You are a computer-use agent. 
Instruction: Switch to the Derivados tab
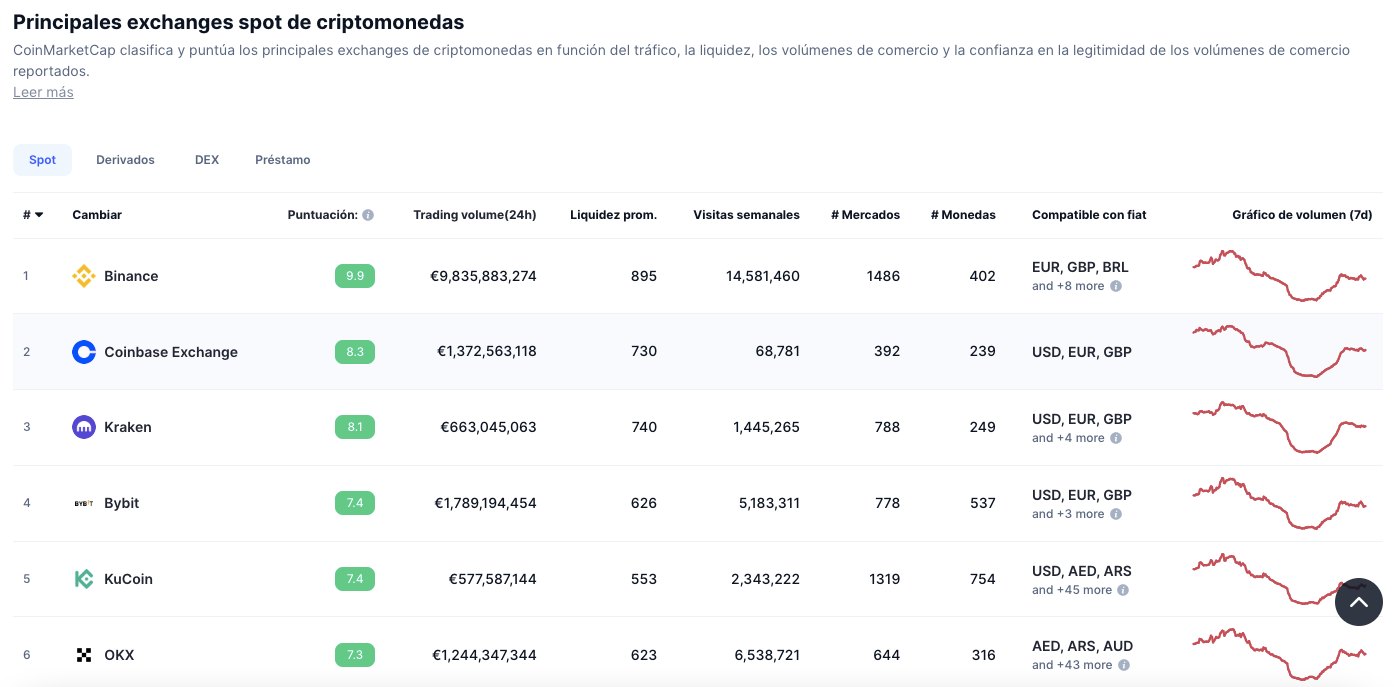(125, 160)
